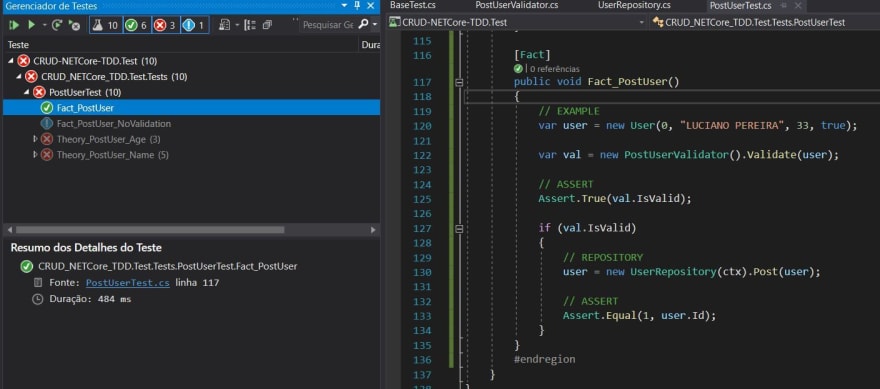Click the group-by hierarchy icon
Screen dimensions: 880x389
(250, 25)
